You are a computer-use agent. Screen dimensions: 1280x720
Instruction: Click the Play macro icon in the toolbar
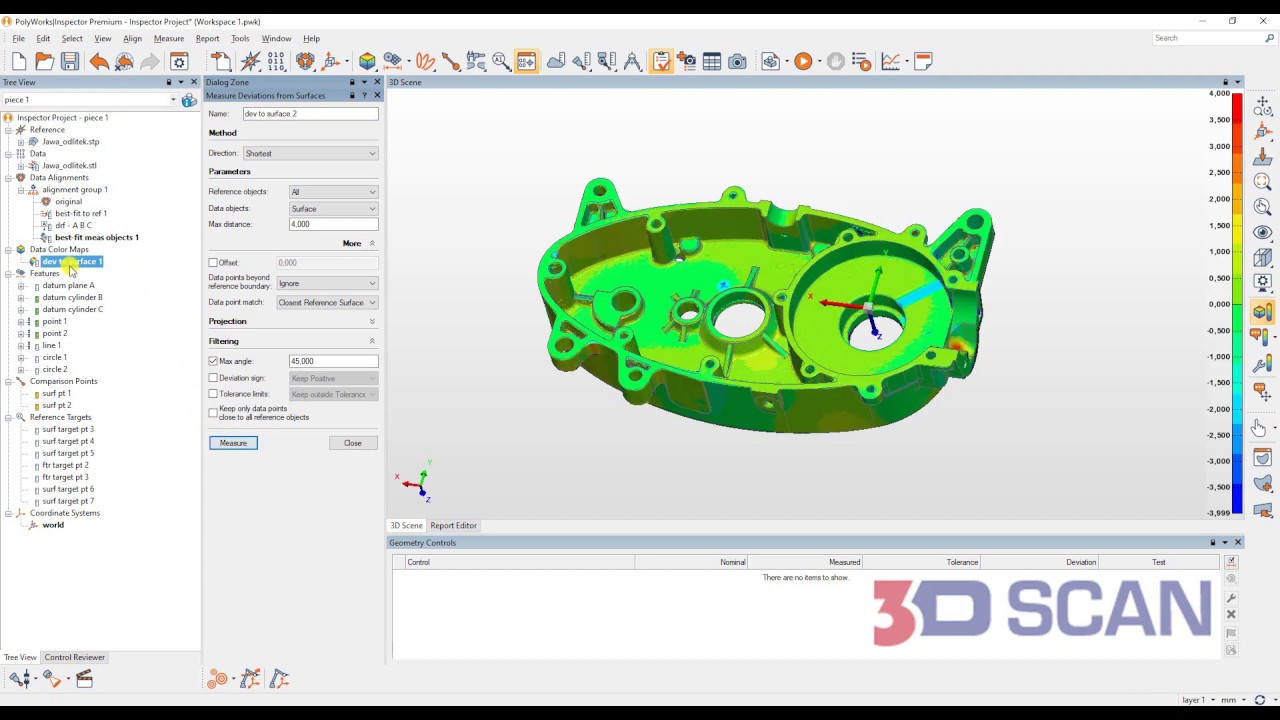tap(803, 61)
